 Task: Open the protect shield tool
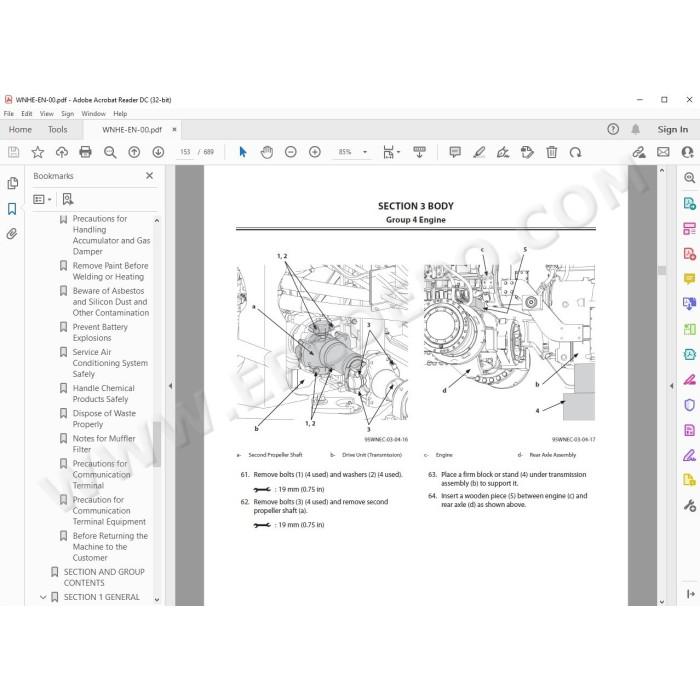point(689,405)
